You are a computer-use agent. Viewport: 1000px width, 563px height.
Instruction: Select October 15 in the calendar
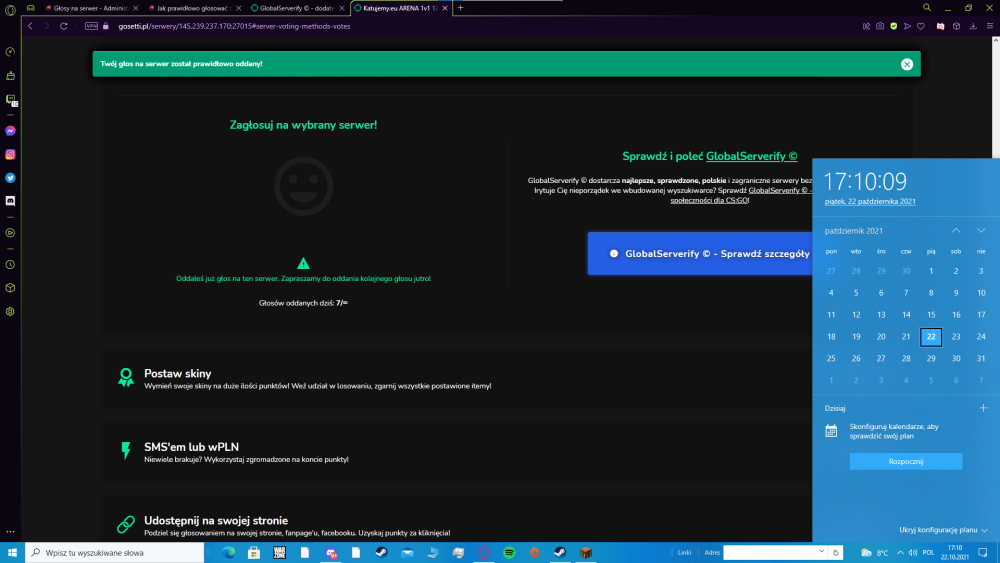coord(931,314)
